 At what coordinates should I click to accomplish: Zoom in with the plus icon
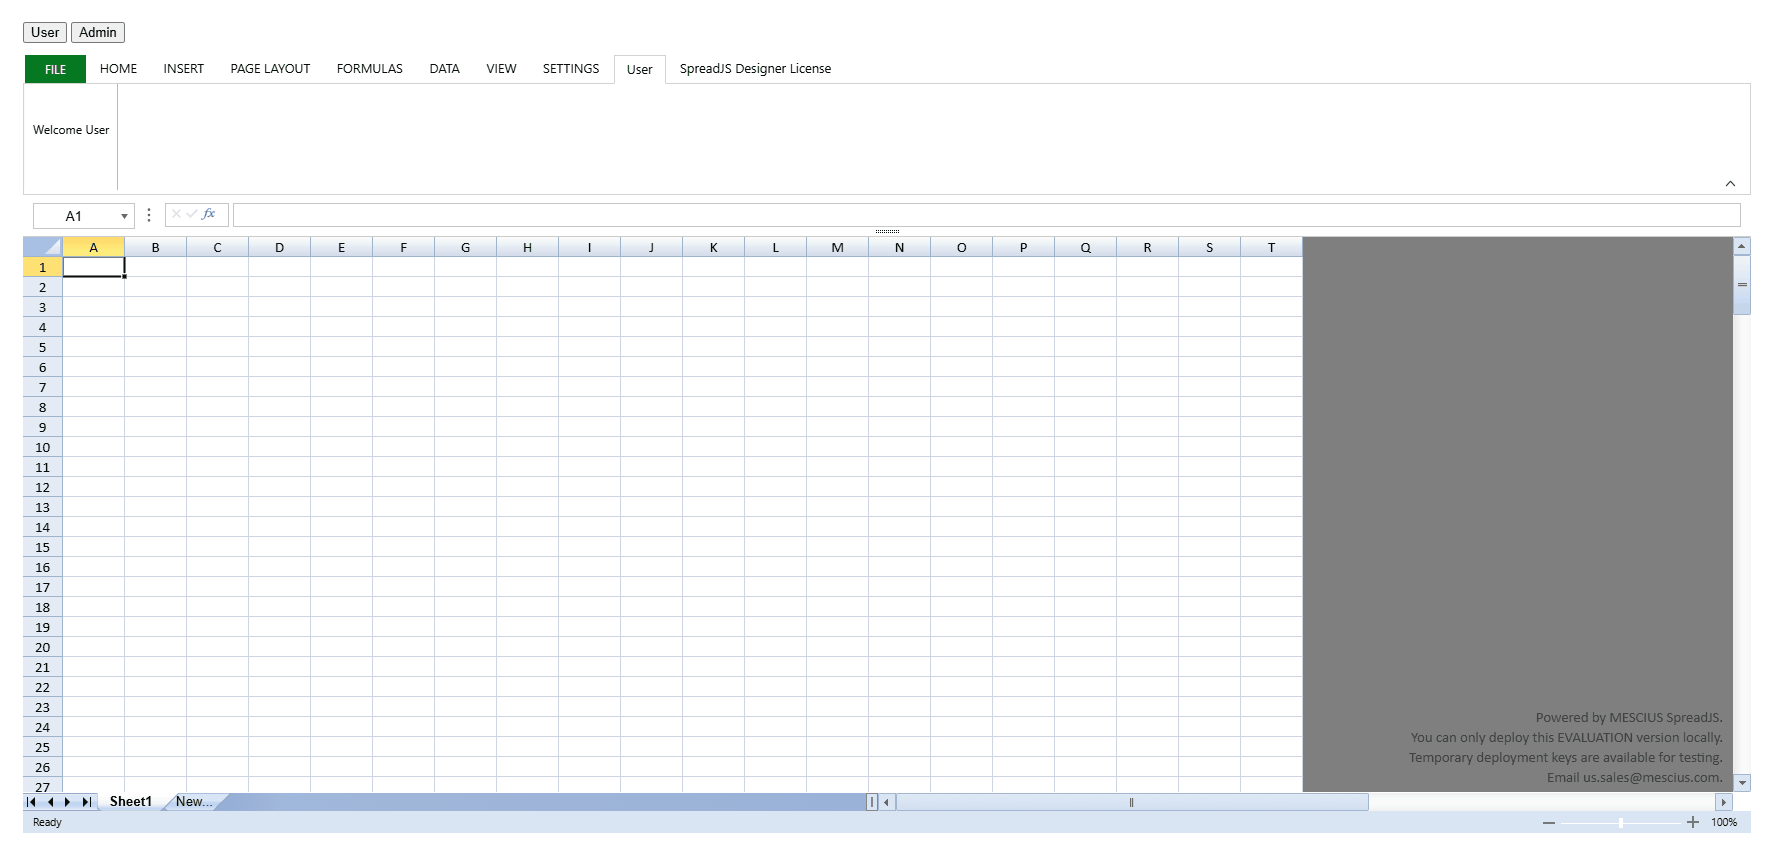click(x=1693, y=822)
